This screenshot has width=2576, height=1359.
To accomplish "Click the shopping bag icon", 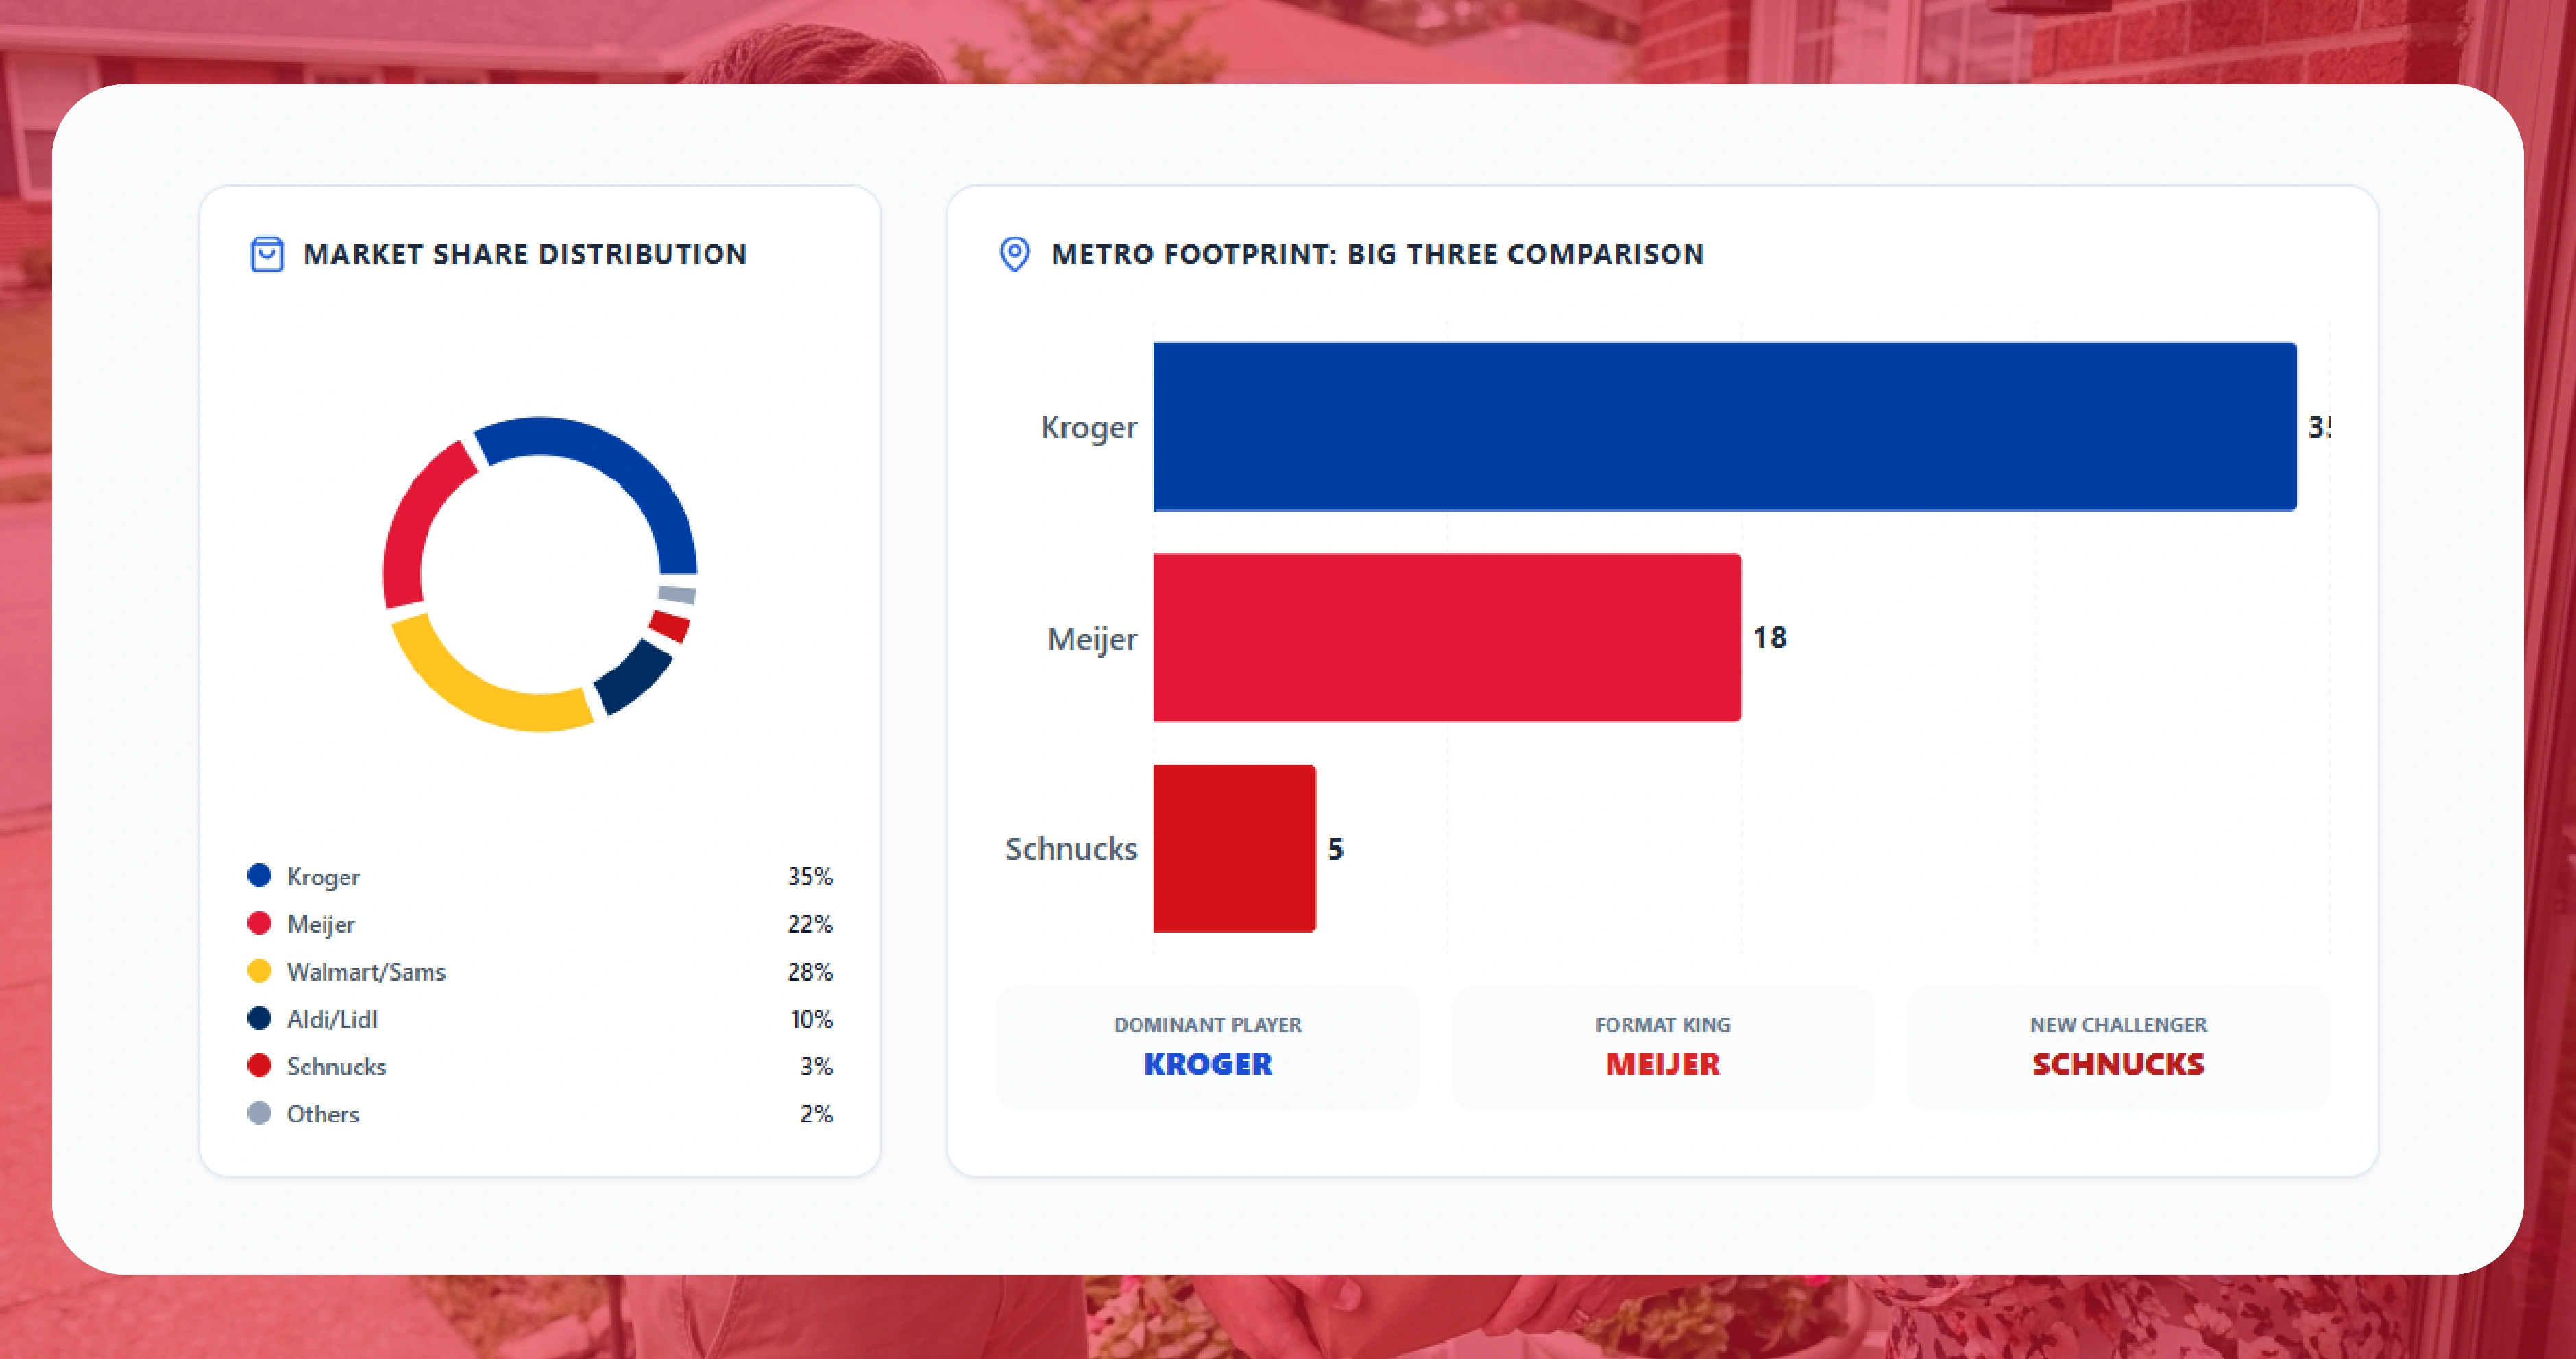I will click(x=266, y=254).
